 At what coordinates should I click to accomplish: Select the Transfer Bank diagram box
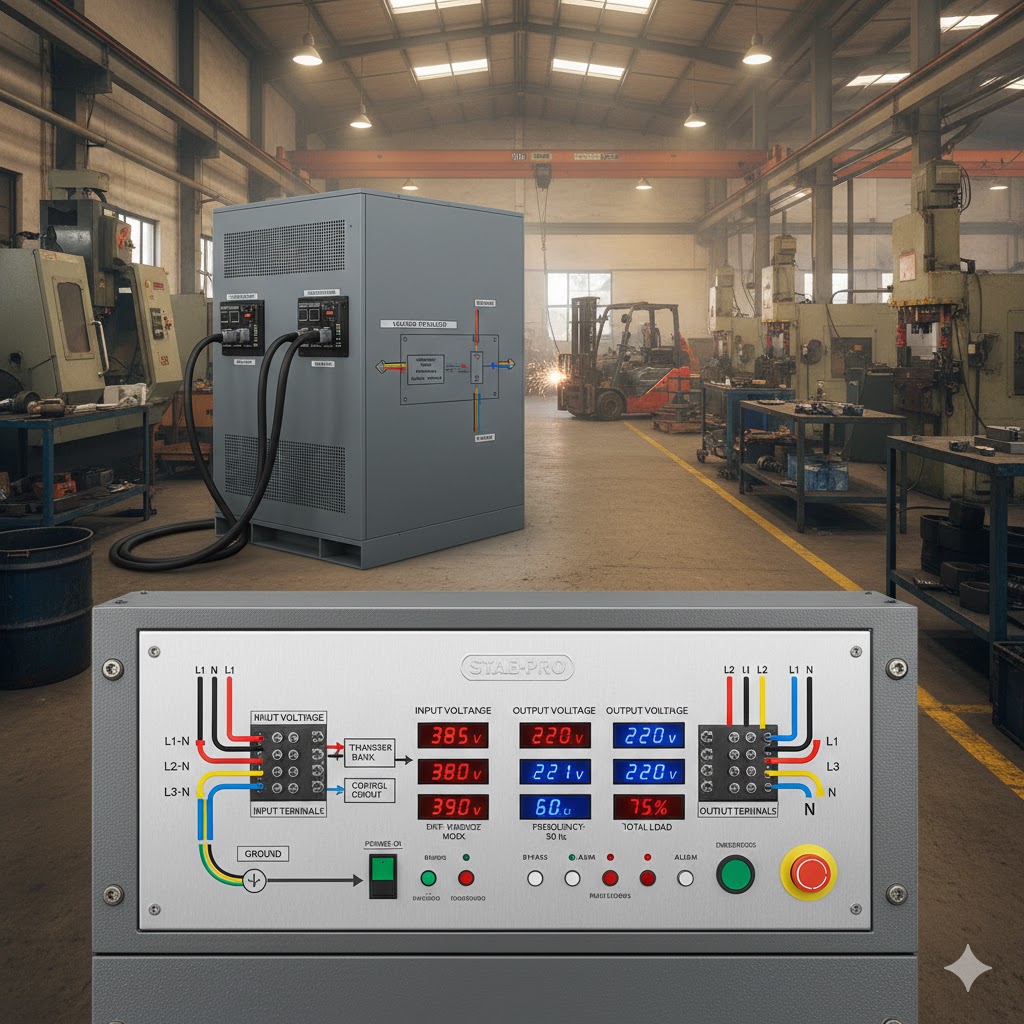coord(369,753)
